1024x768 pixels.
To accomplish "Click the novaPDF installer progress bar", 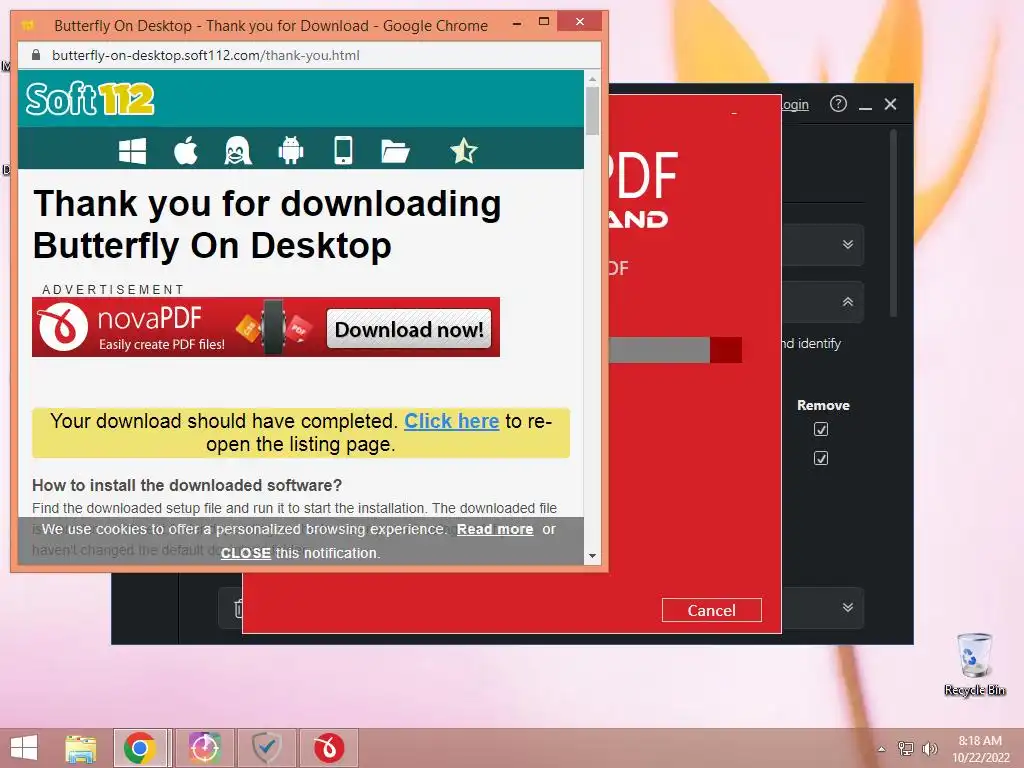I will [x=675, y=350].
